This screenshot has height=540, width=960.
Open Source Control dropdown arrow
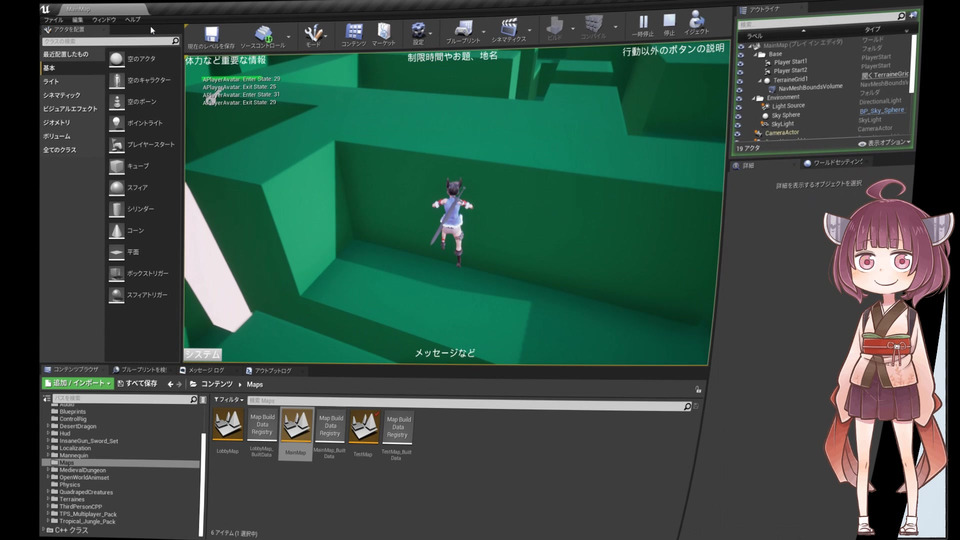(x=288, y=37)
